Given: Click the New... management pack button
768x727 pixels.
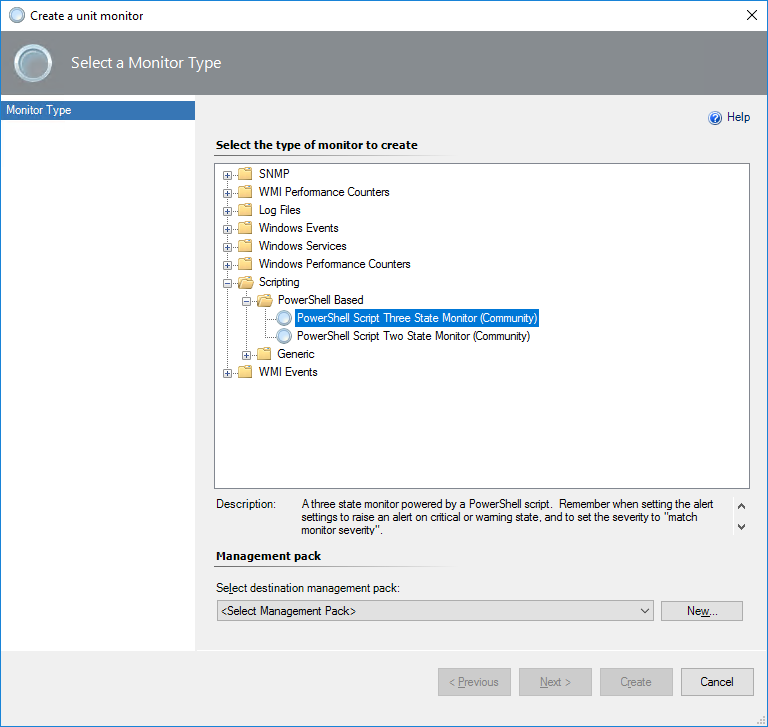Looking at the screenshot, I should click(x=702, y=611).
